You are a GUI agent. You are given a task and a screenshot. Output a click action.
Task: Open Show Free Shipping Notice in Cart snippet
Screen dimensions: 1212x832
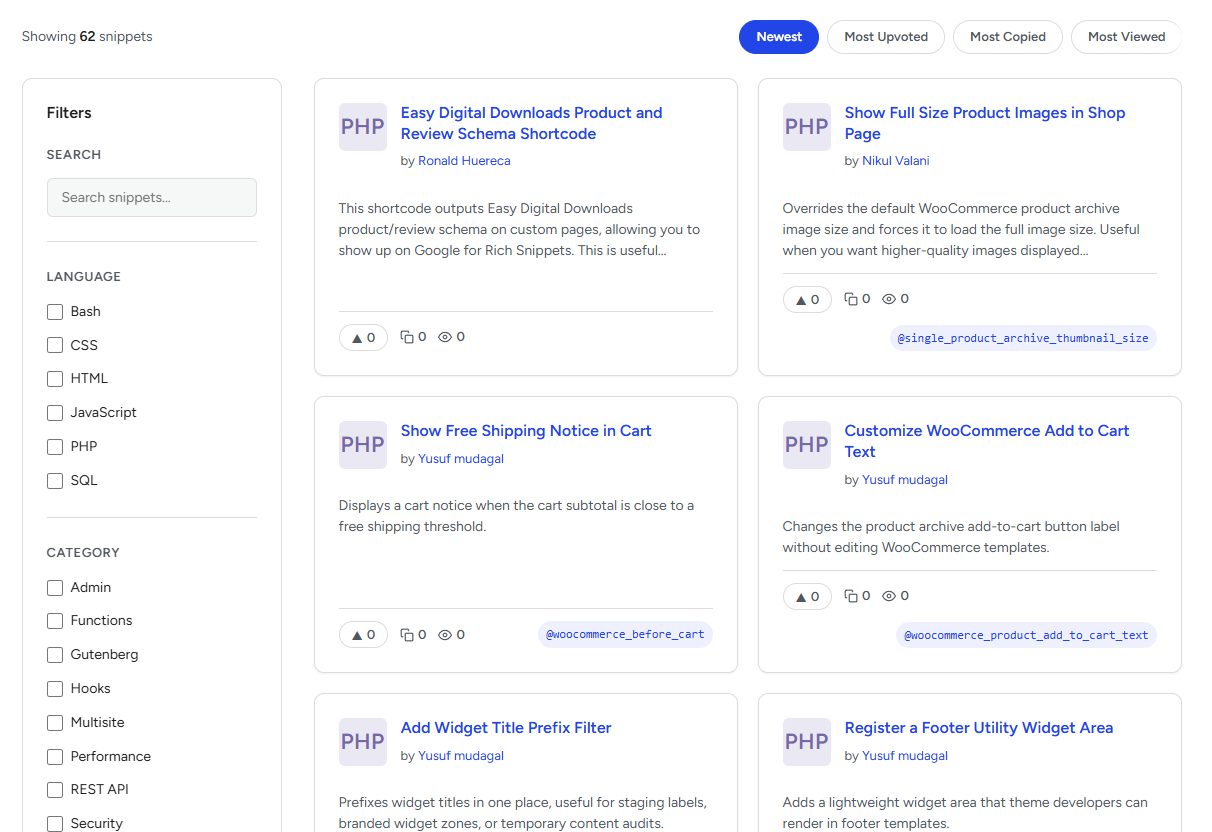(526, 431)
